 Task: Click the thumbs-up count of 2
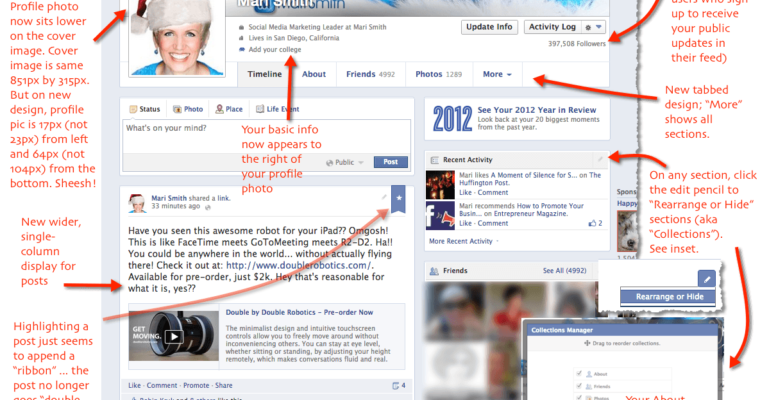595,224
